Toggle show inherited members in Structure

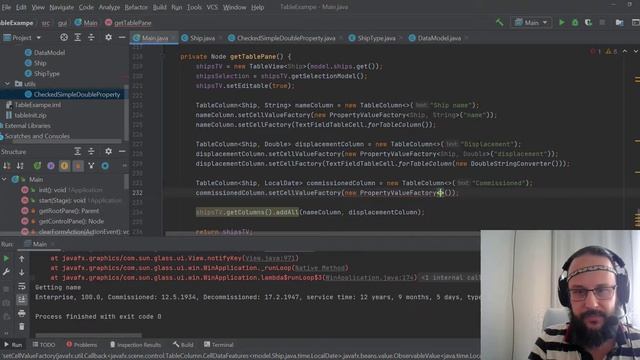(x=37, y=166)
